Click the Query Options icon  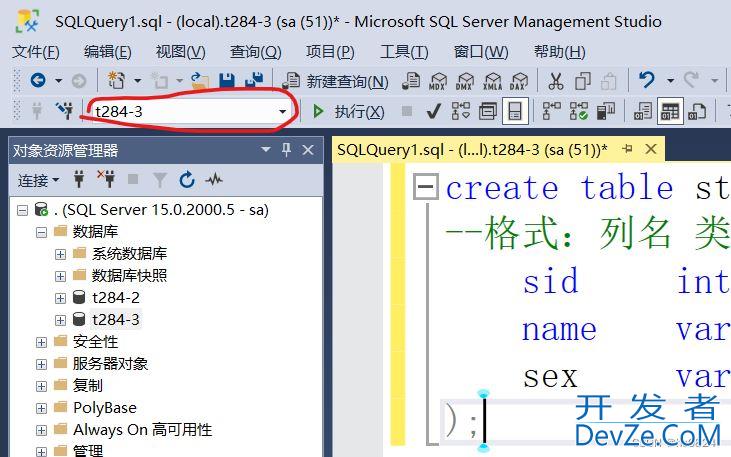(488, 111)
